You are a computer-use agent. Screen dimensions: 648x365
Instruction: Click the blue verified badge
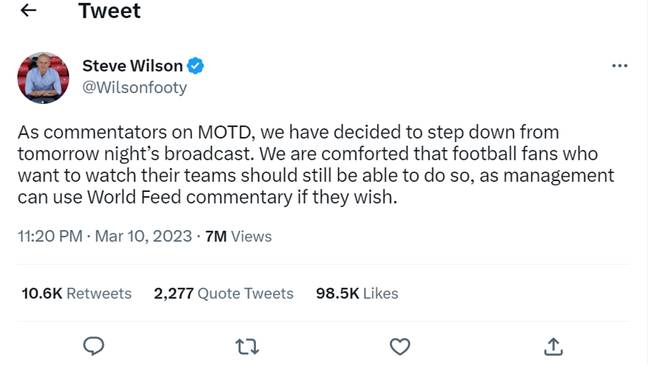[x=195, y=66]
